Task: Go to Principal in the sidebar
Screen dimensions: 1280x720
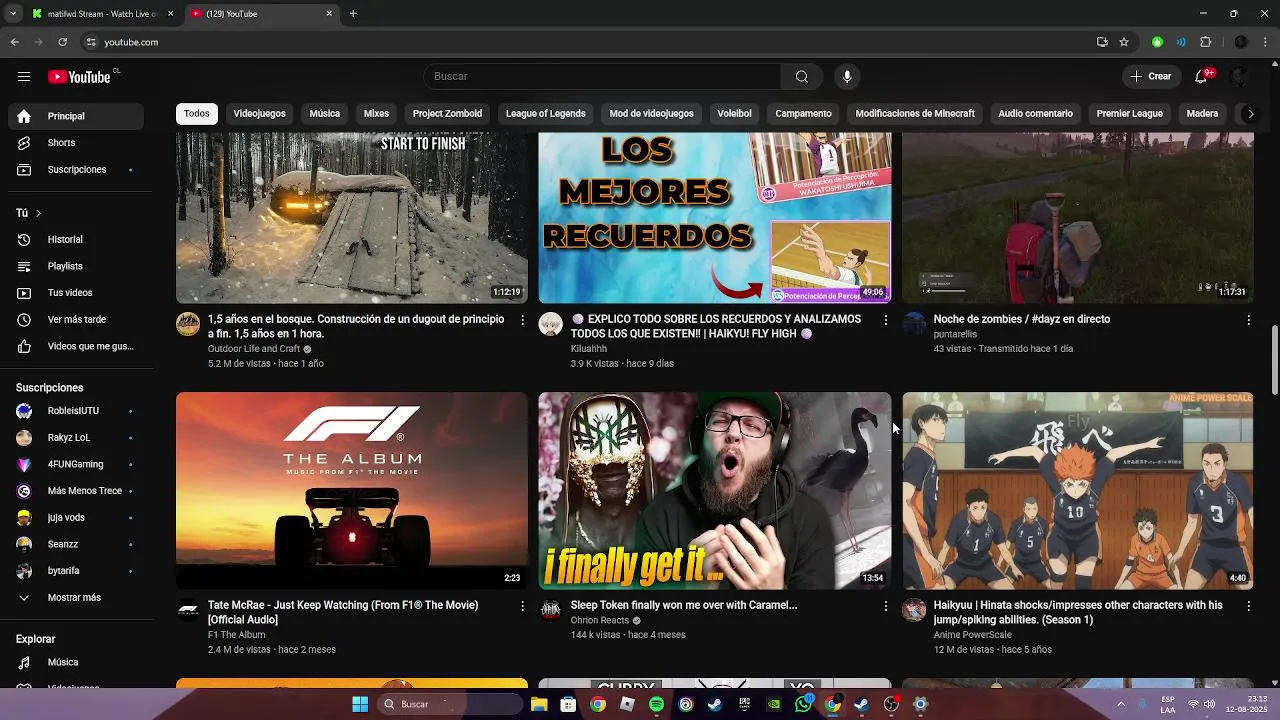Action: (x=76, y=116)
